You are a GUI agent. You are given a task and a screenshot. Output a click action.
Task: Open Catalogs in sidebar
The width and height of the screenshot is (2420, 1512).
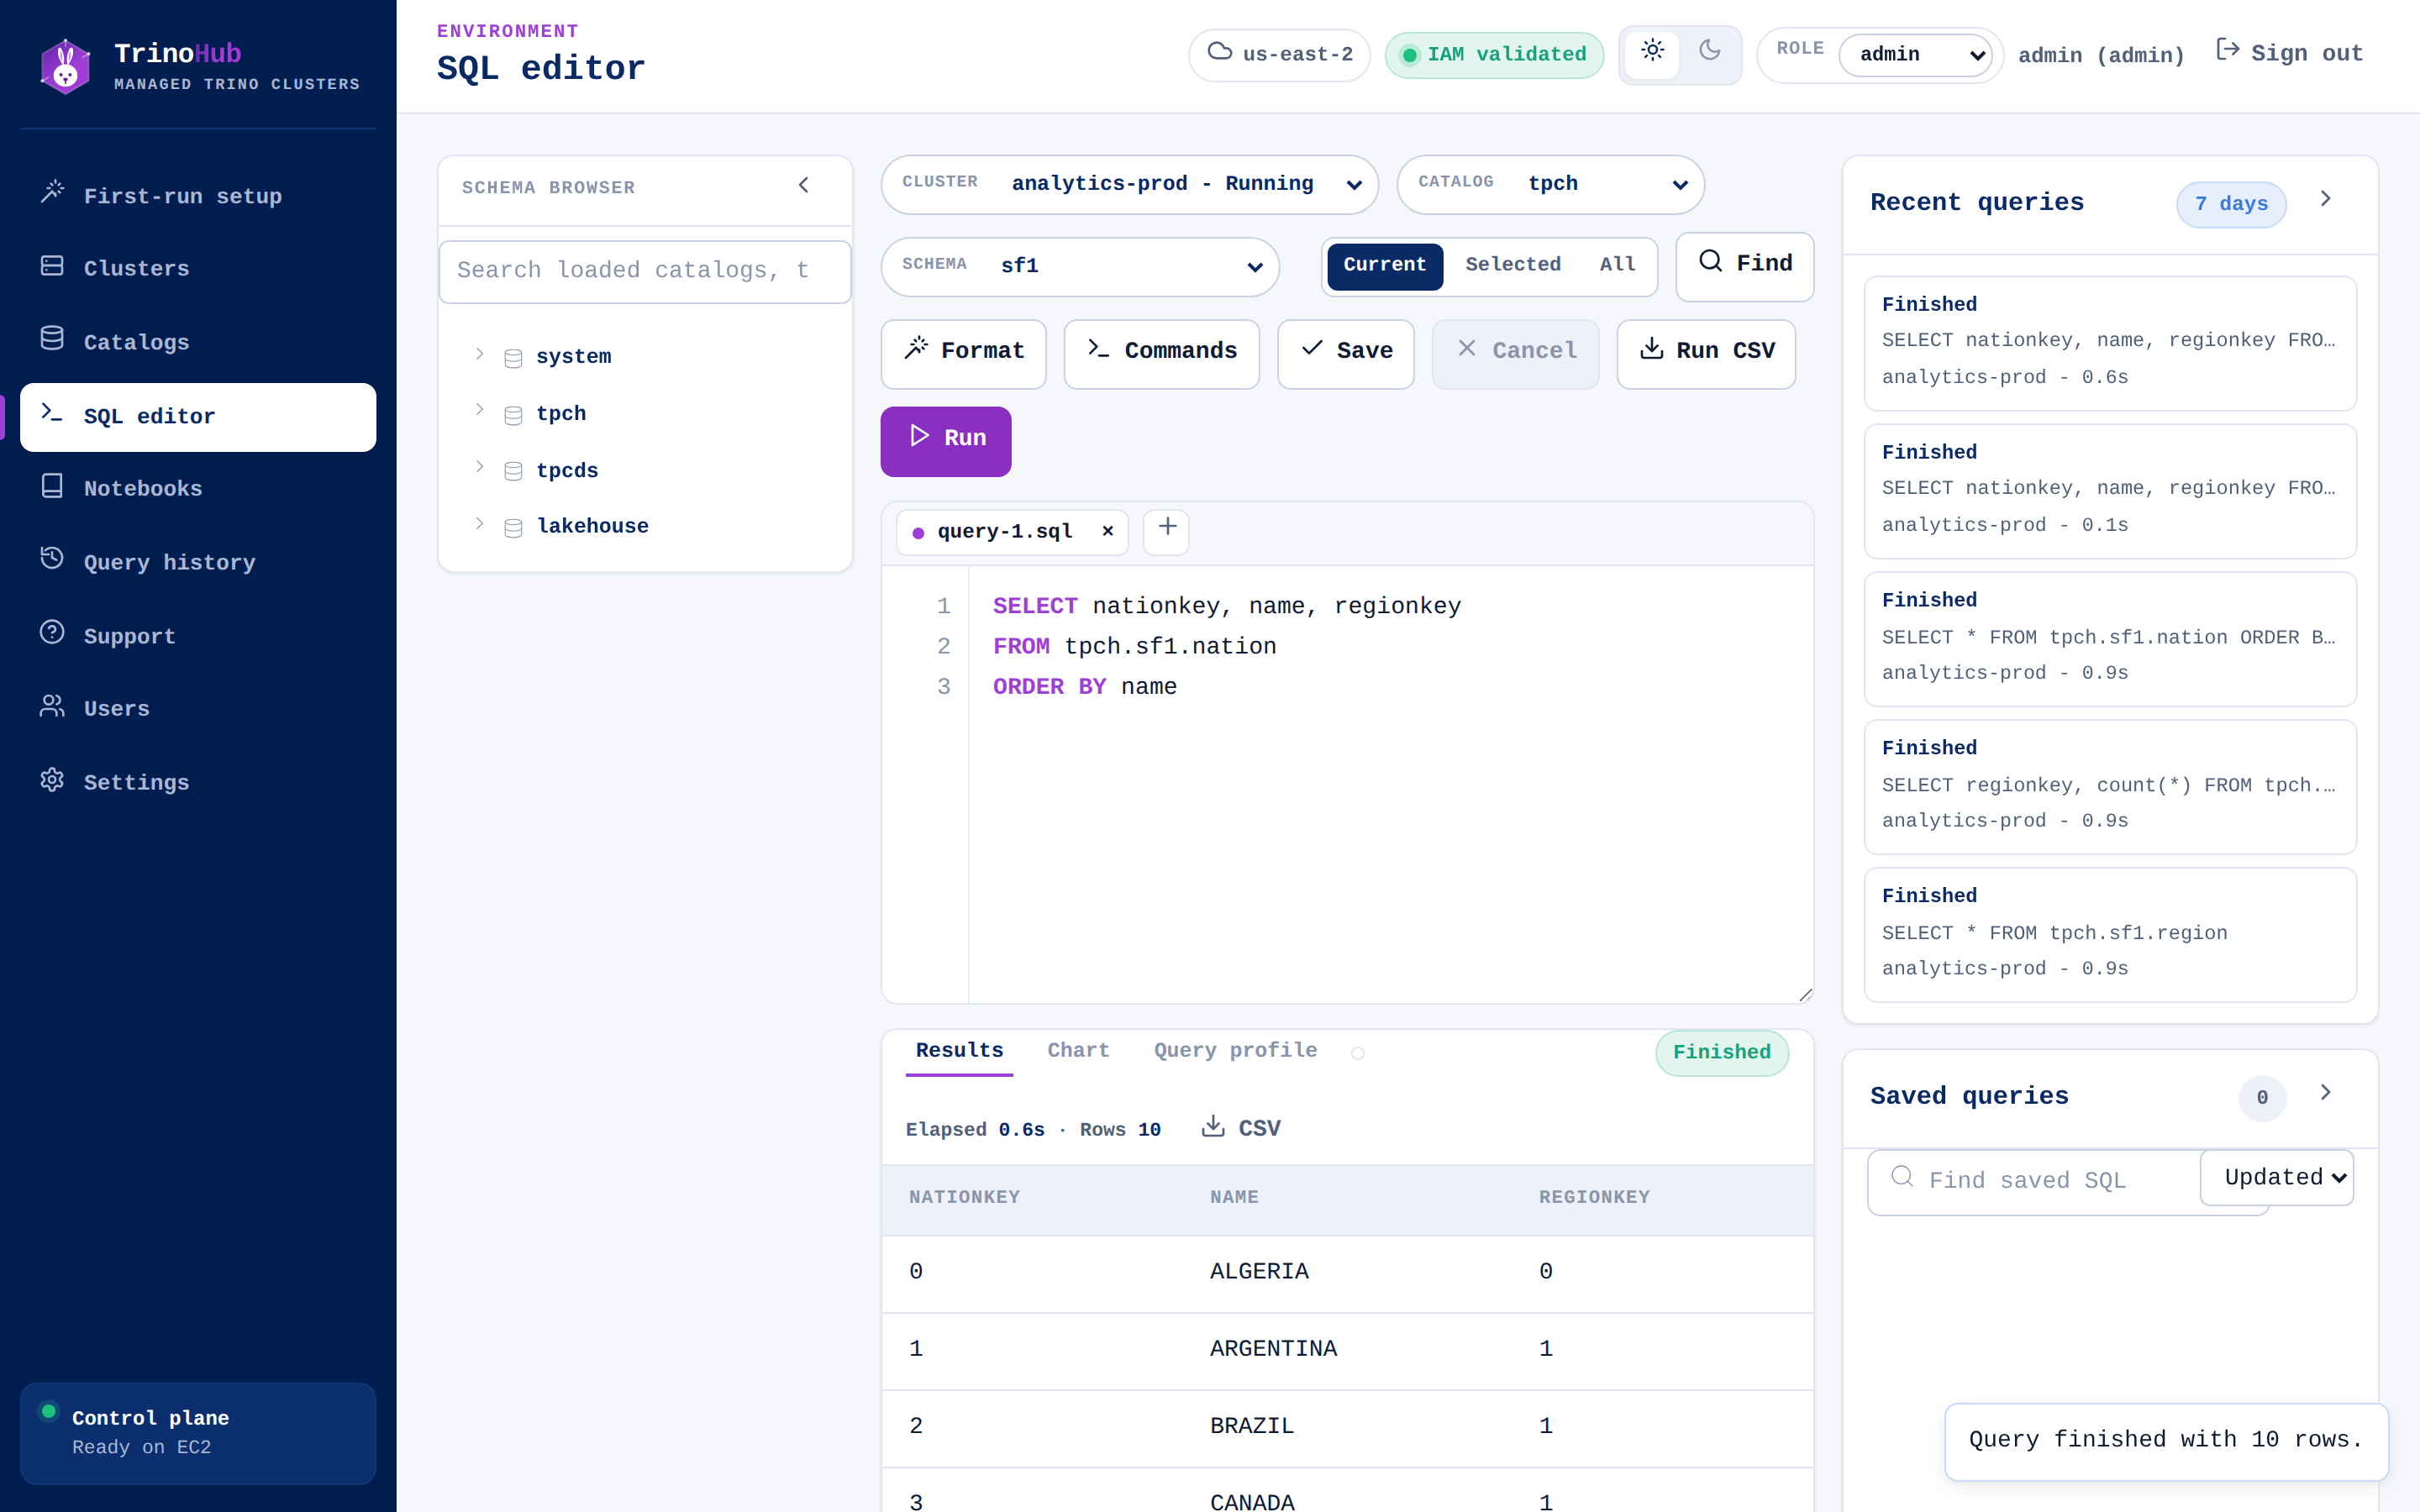click(x=198, y=342)
